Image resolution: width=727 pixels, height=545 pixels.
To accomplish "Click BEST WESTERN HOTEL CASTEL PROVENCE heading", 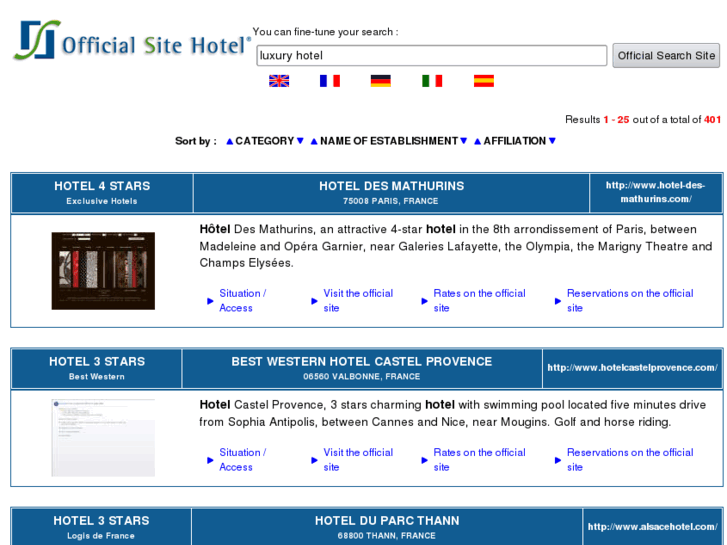I will 362,362.
